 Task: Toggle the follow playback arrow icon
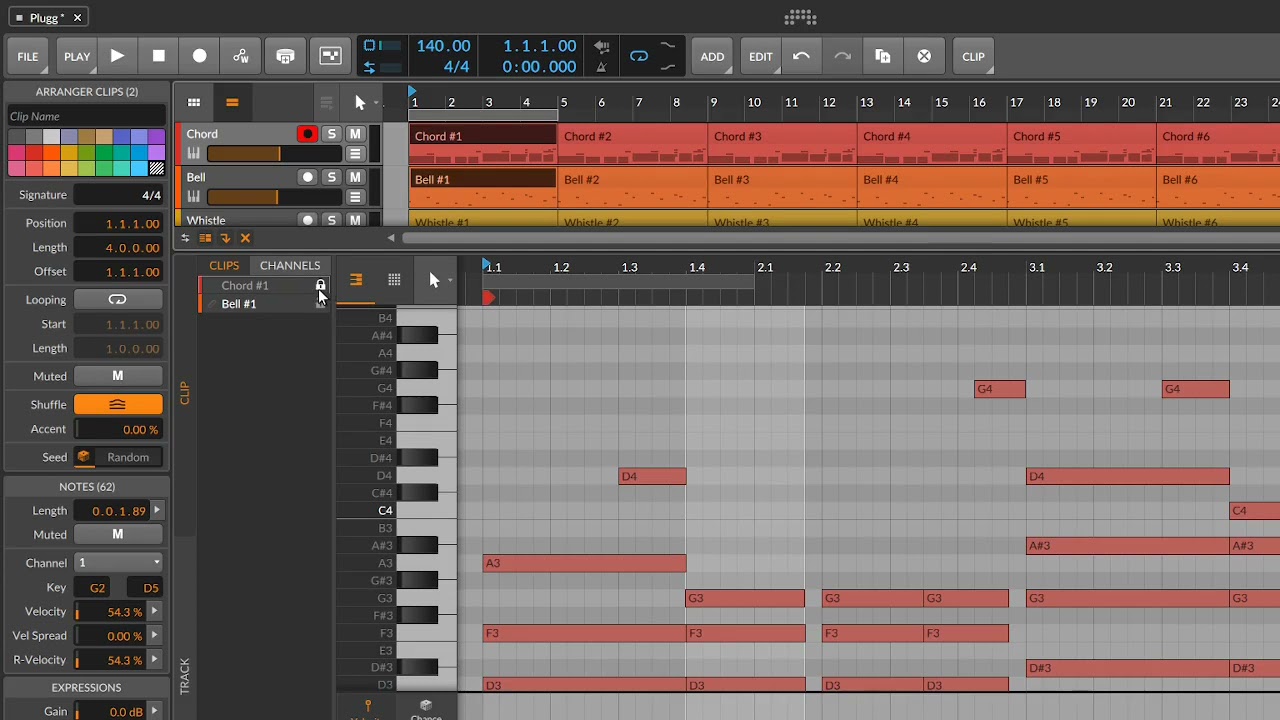225,238
